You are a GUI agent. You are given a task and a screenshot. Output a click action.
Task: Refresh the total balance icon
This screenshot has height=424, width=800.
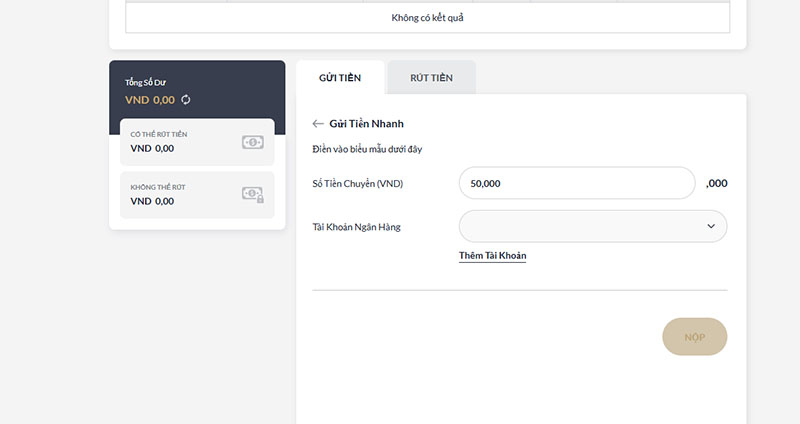tap(186, 99)
